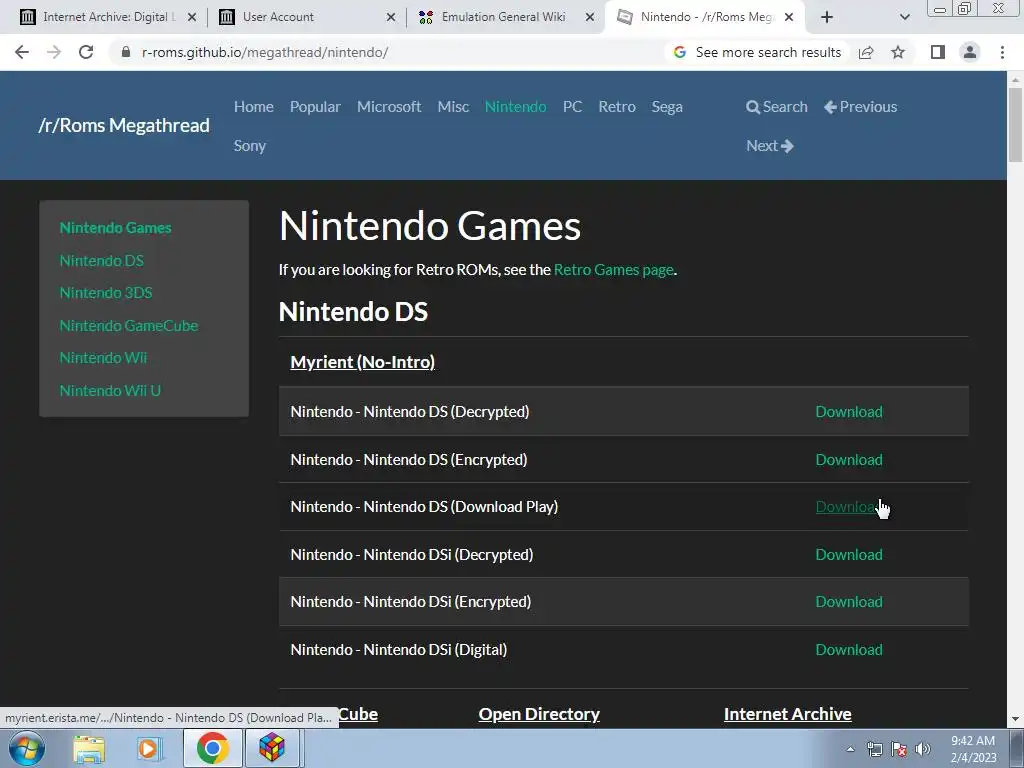Open the Open Directory heading link
Viewport: 1024px width, 768px height.
(539, 714)
